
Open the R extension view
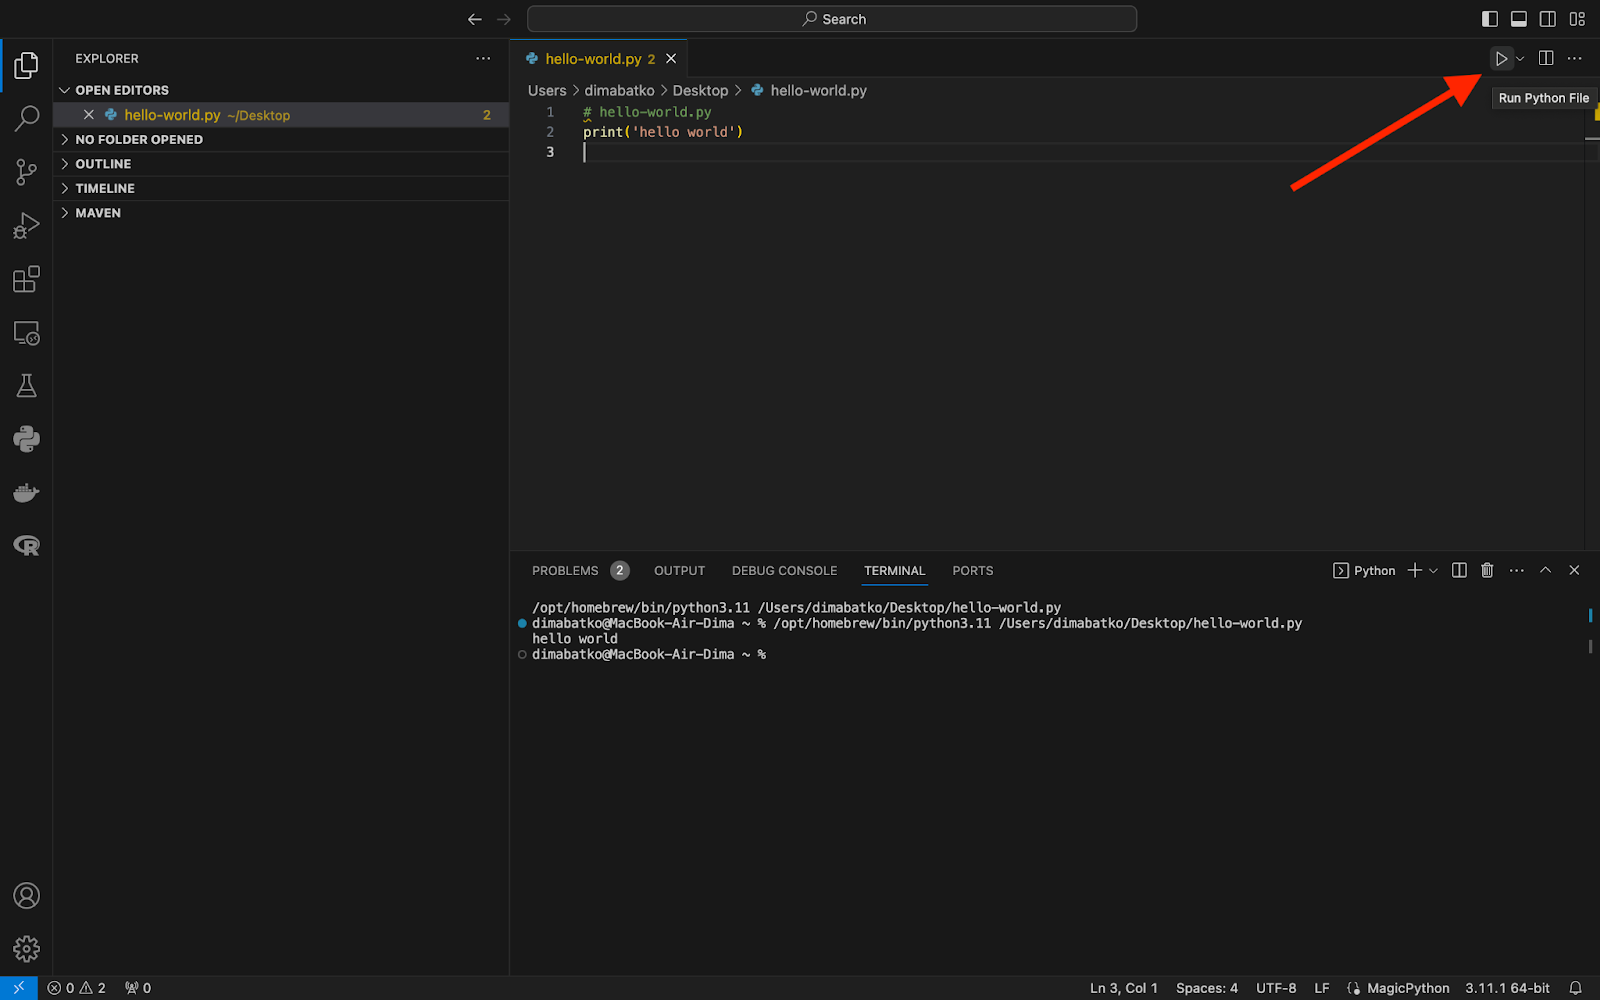pyautogui.click(x=26, y=546)
